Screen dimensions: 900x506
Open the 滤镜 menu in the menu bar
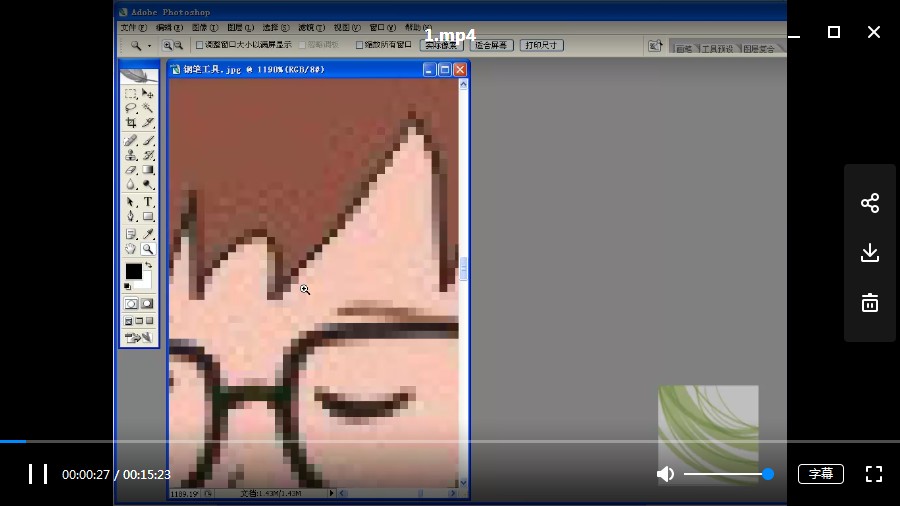310,28
